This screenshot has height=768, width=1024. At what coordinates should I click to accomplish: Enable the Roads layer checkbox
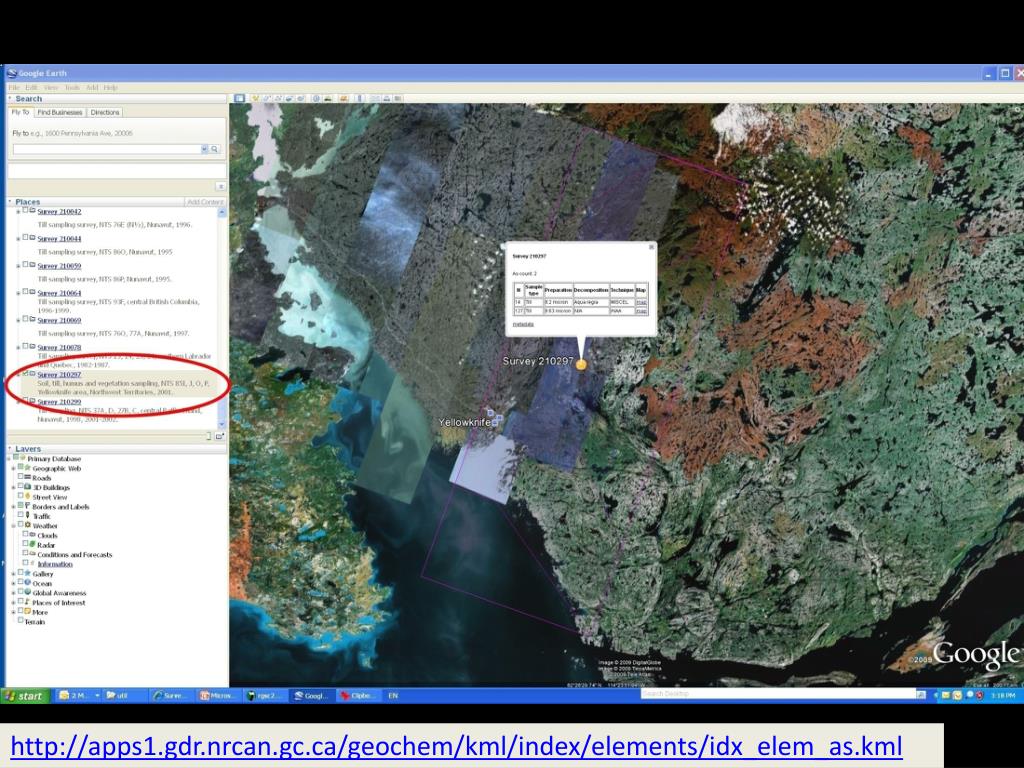[x=20, y=477]
